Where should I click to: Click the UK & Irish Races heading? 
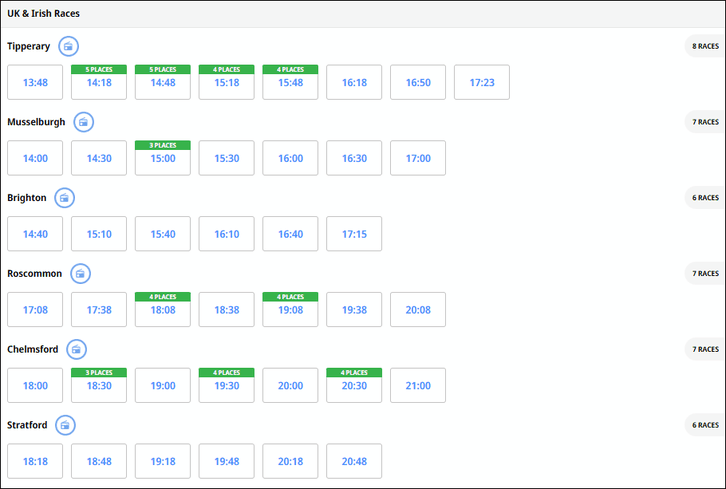pyautogui.click(x=44, y=13)
